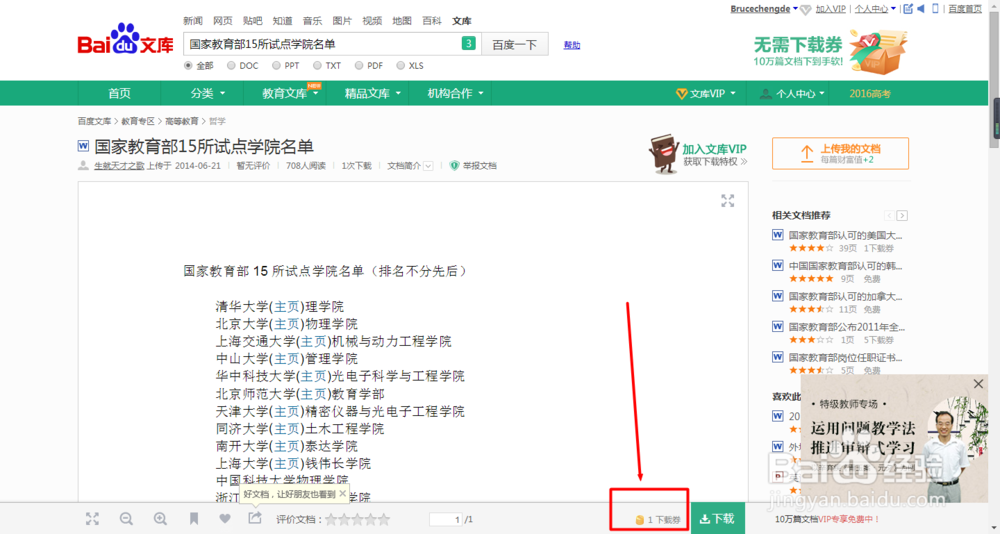Switch to 知道 search category
Screen dimensions: 1000x534
[x=283, y=21]
